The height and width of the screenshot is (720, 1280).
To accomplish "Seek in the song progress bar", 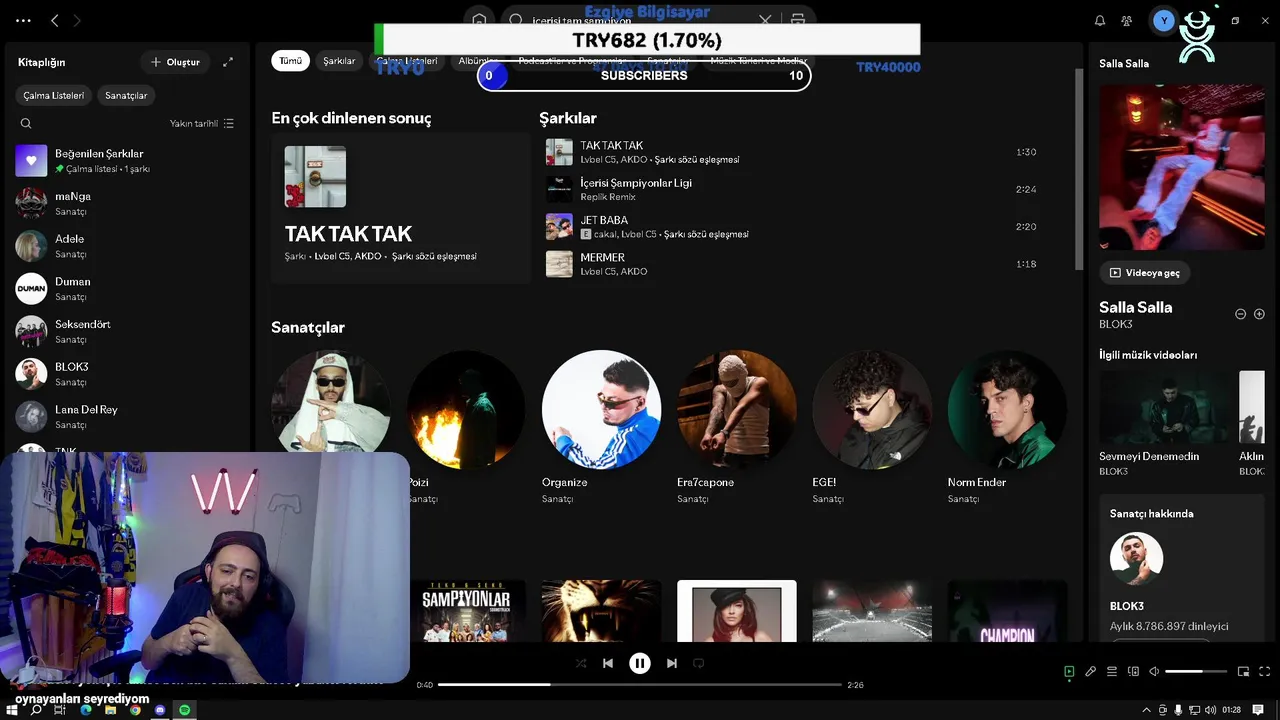I will point(640,685).
